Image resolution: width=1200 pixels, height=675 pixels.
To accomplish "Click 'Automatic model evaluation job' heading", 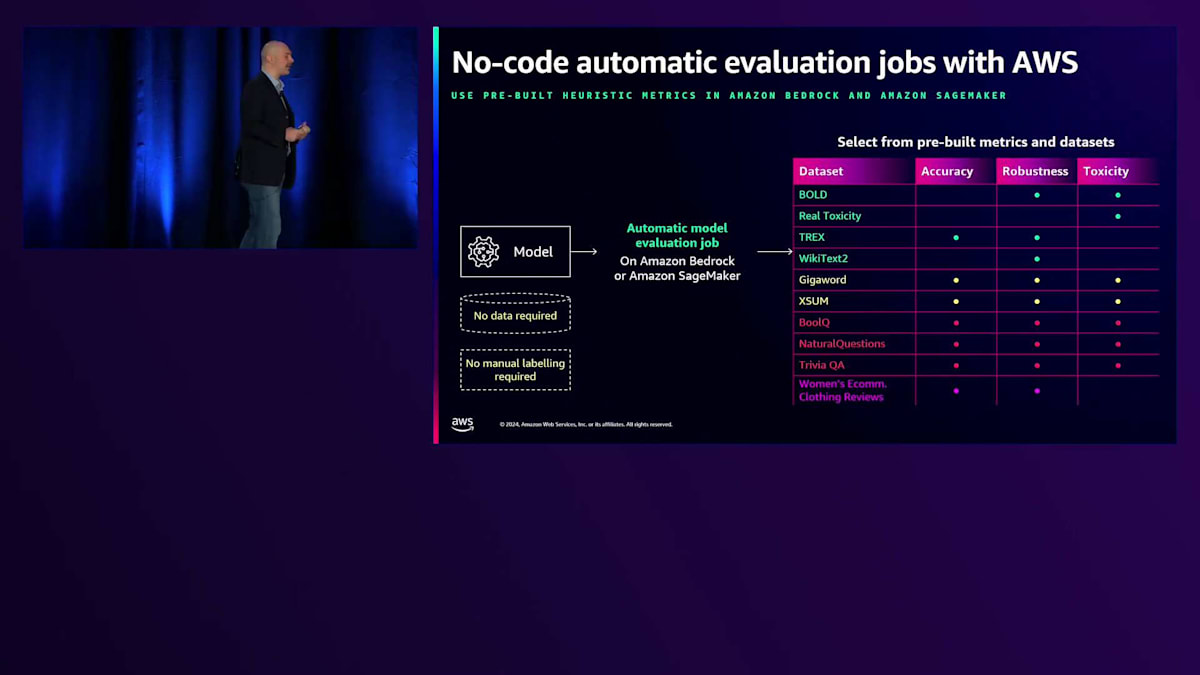I will pyautogui.click(x=677, y=235).
